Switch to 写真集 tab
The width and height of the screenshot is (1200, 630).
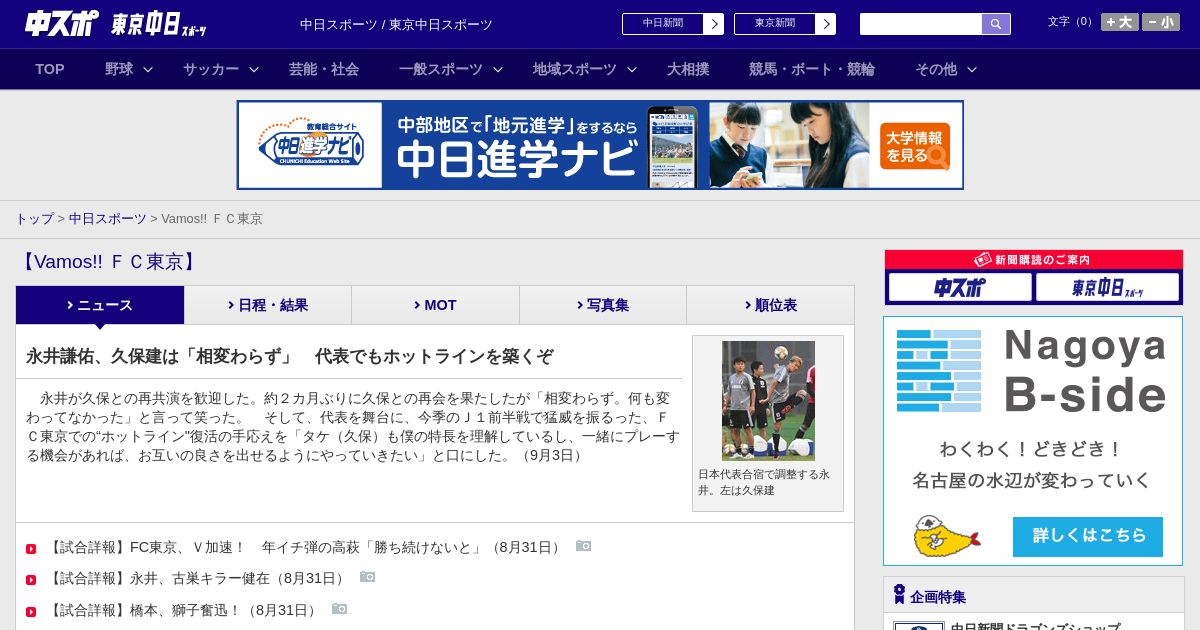pyautogui.click(x=603, y=305)
